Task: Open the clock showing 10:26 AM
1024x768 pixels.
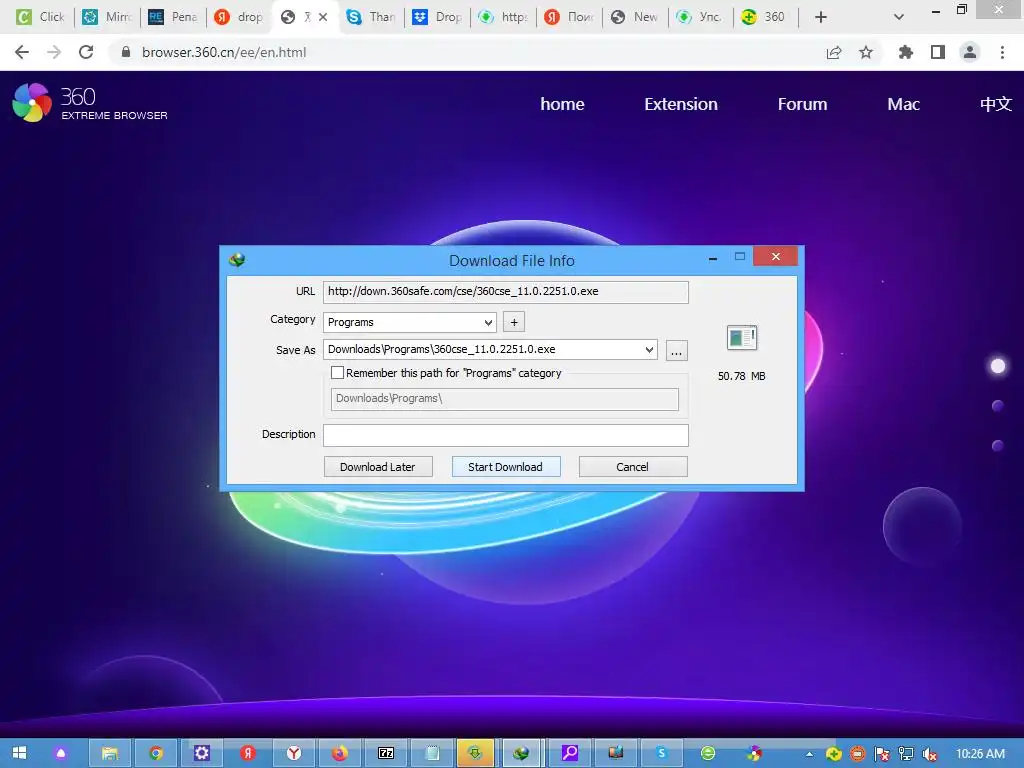Action: click(x=980, y=754)
